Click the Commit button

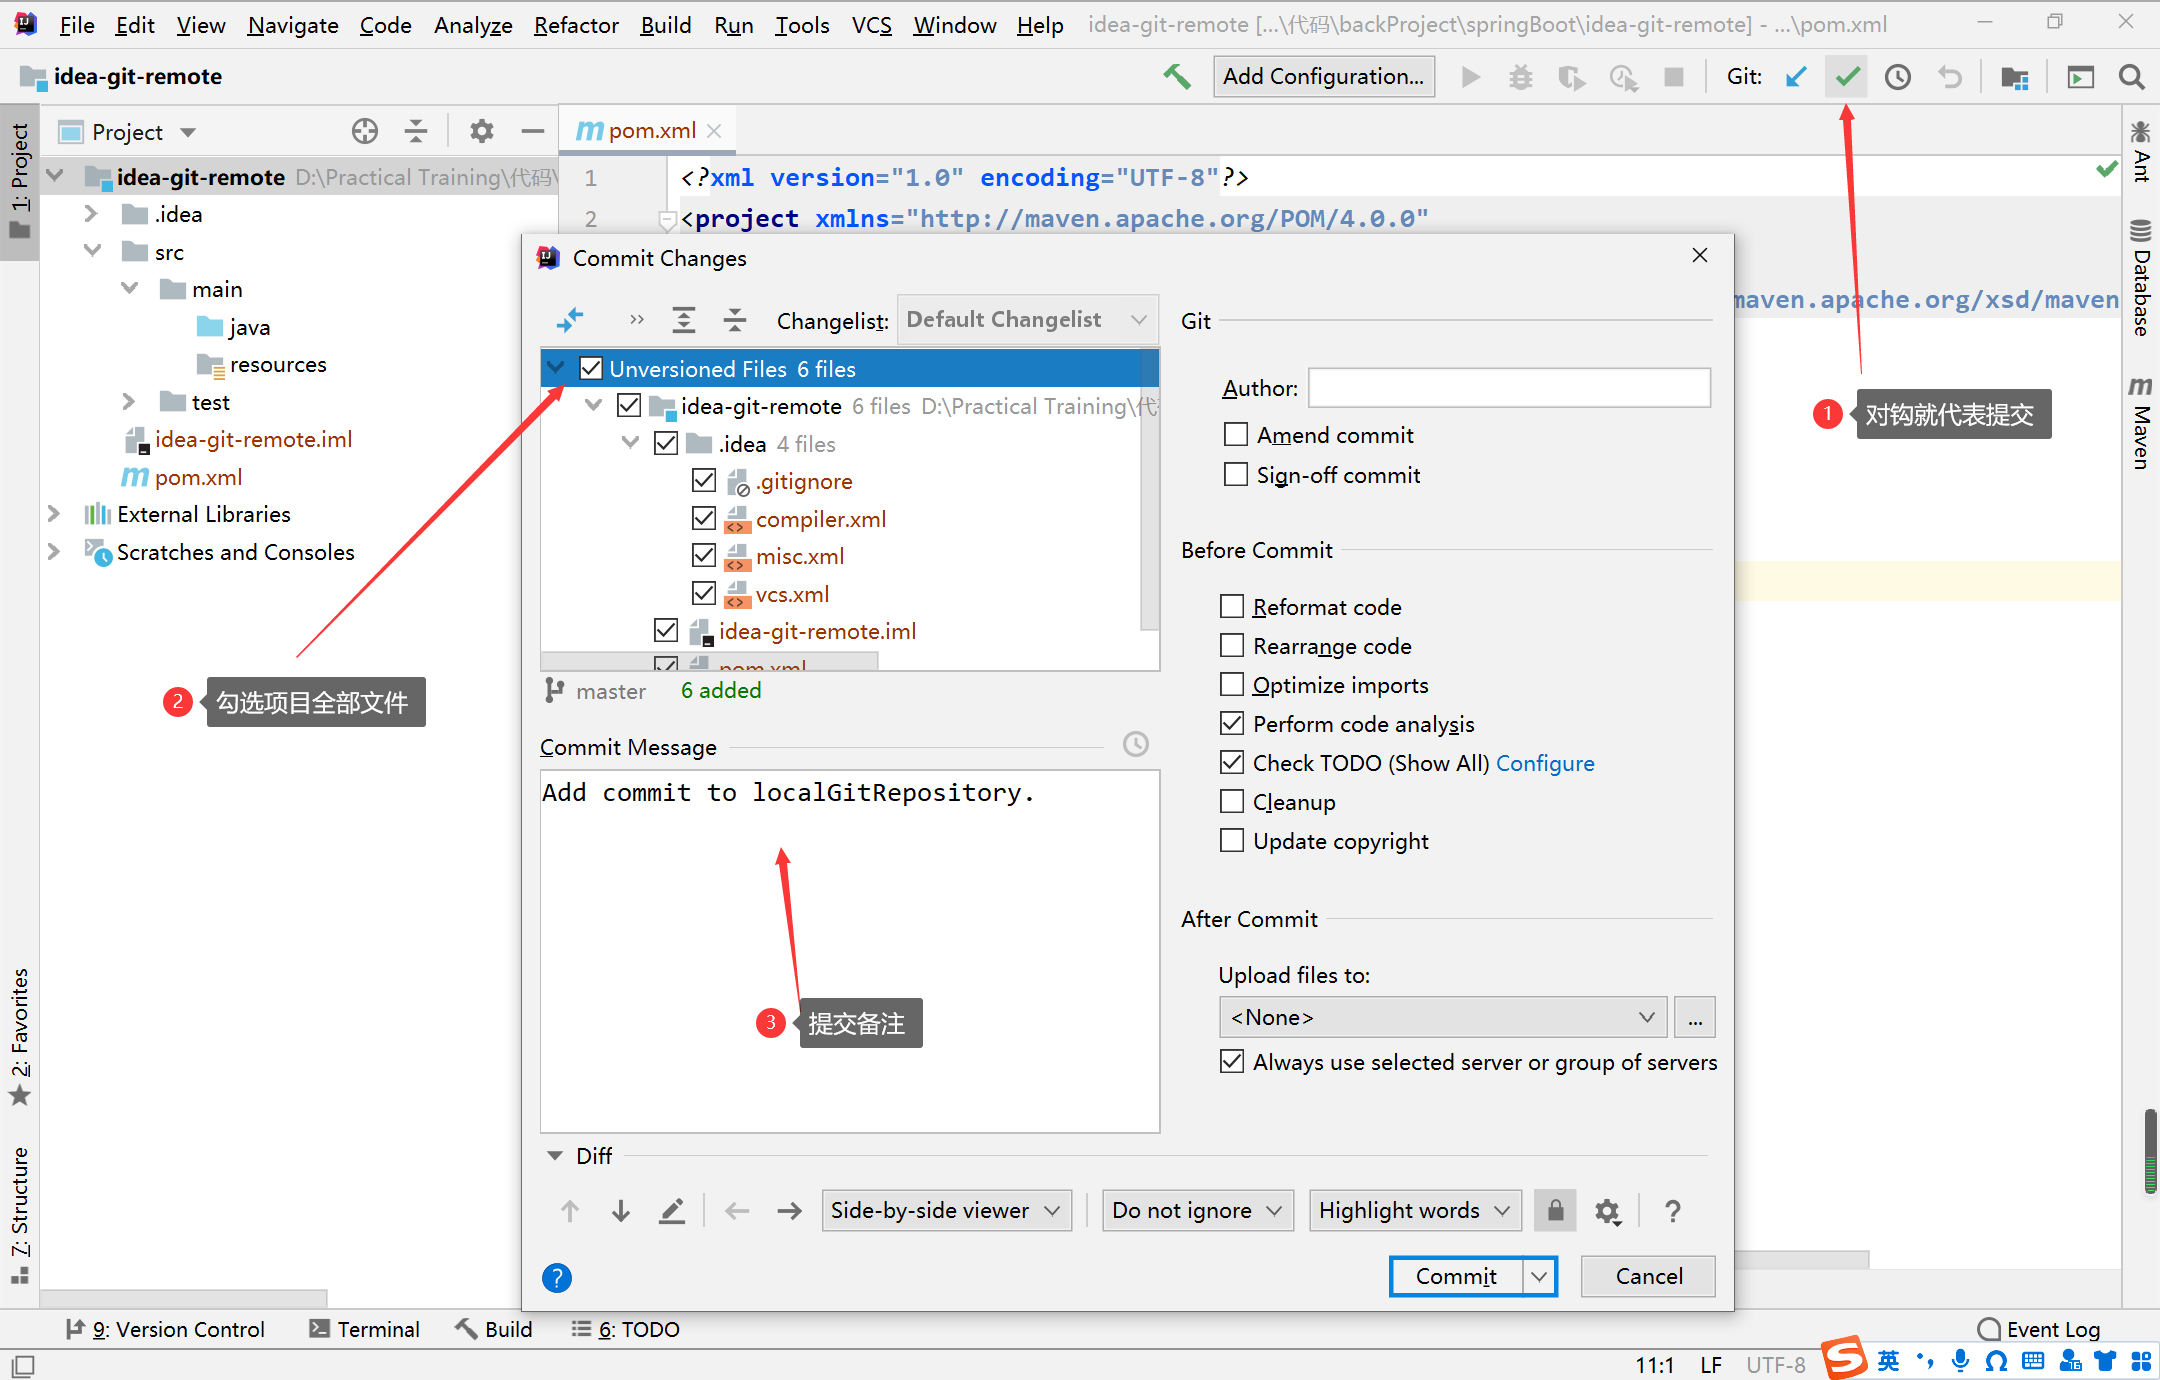[x=1456, y=1276]
